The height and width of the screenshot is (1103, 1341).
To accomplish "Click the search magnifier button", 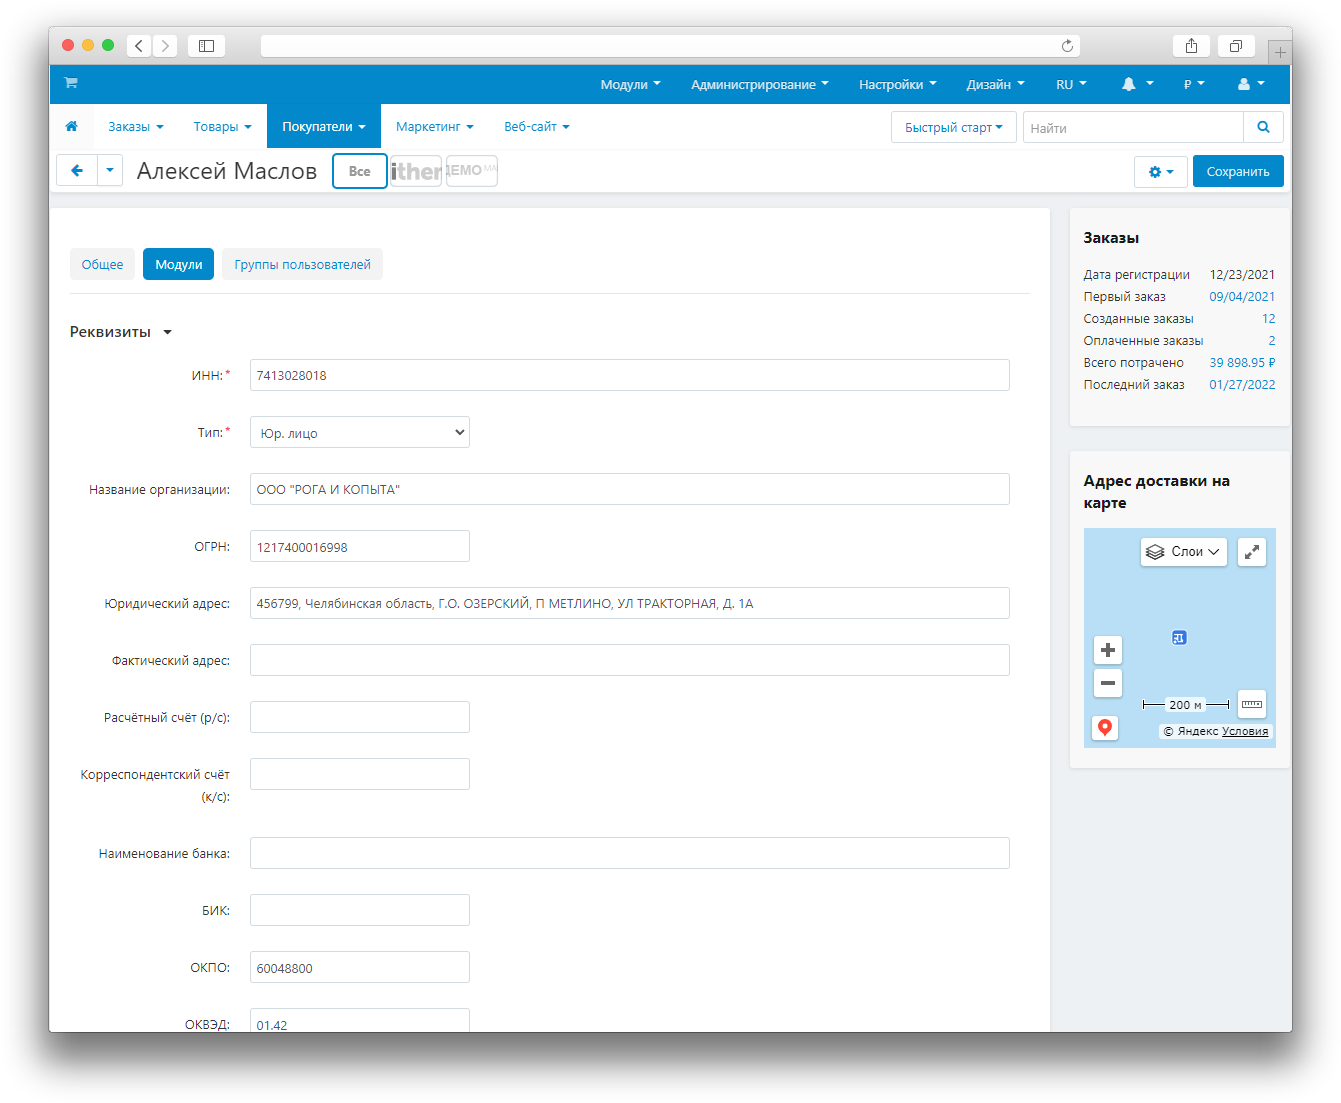I will point(1263,127).
